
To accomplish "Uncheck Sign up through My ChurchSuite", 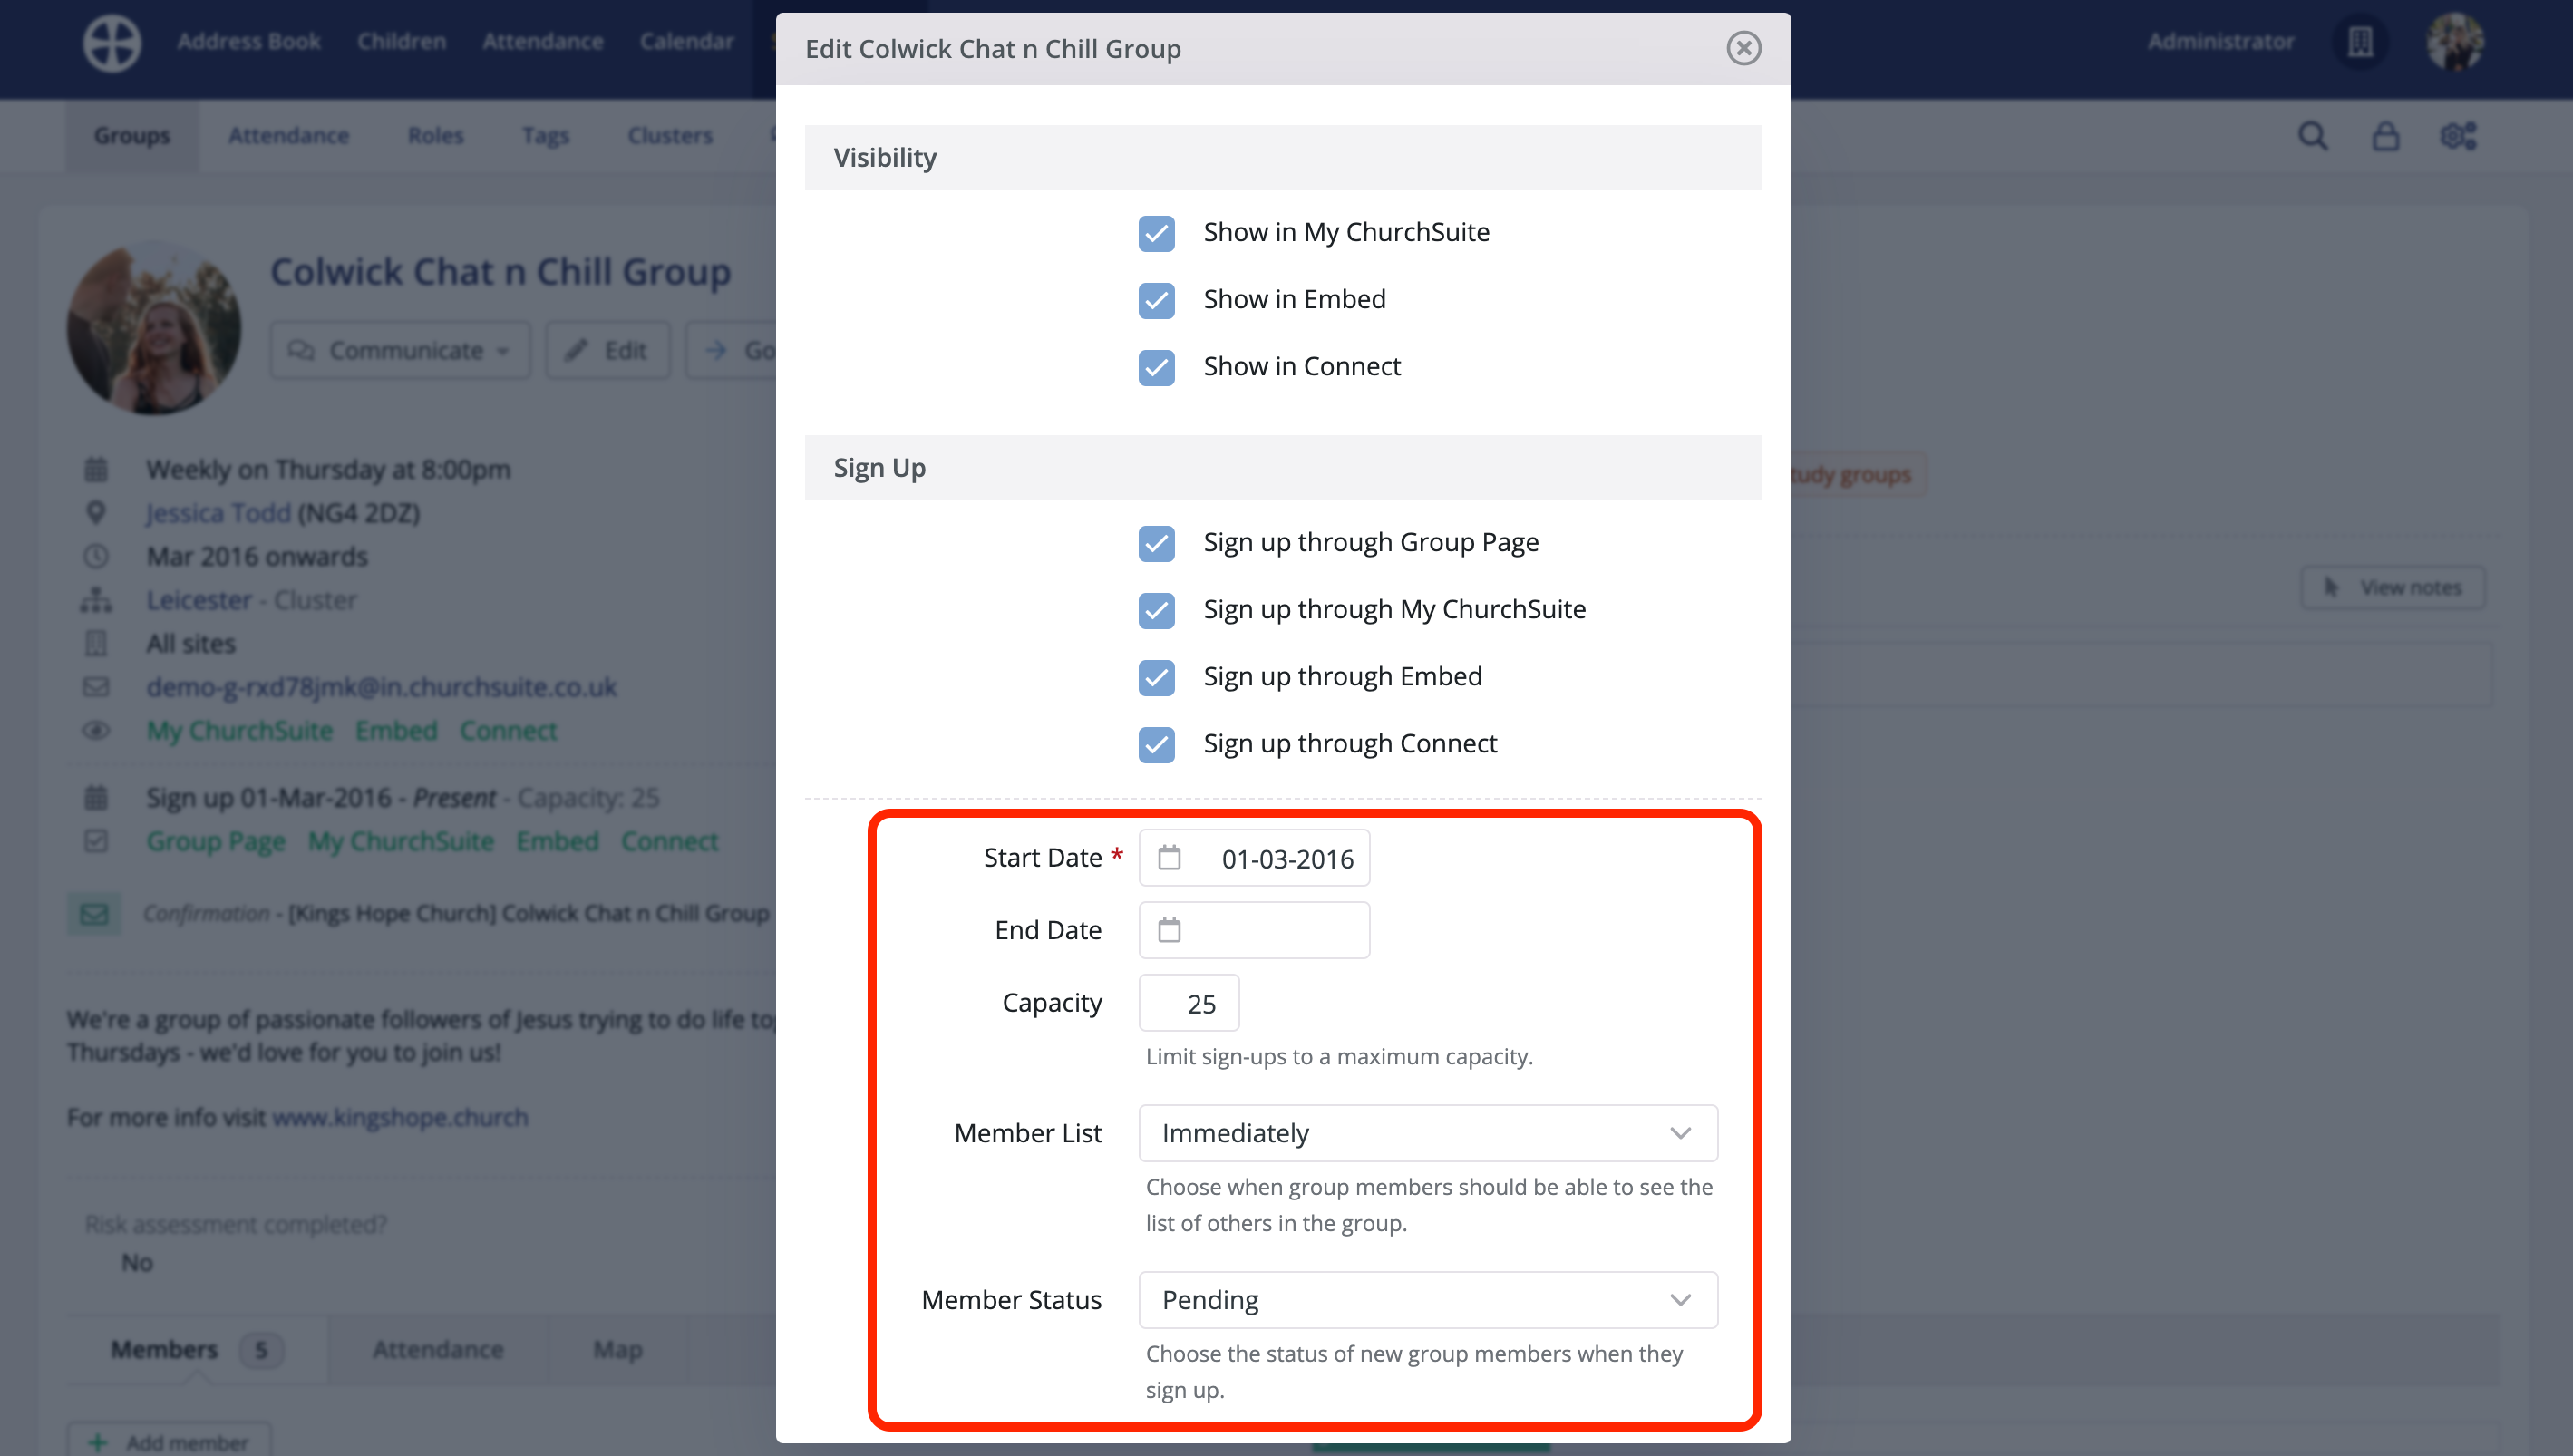I will pyautogui.click(x=1156, y=611).
